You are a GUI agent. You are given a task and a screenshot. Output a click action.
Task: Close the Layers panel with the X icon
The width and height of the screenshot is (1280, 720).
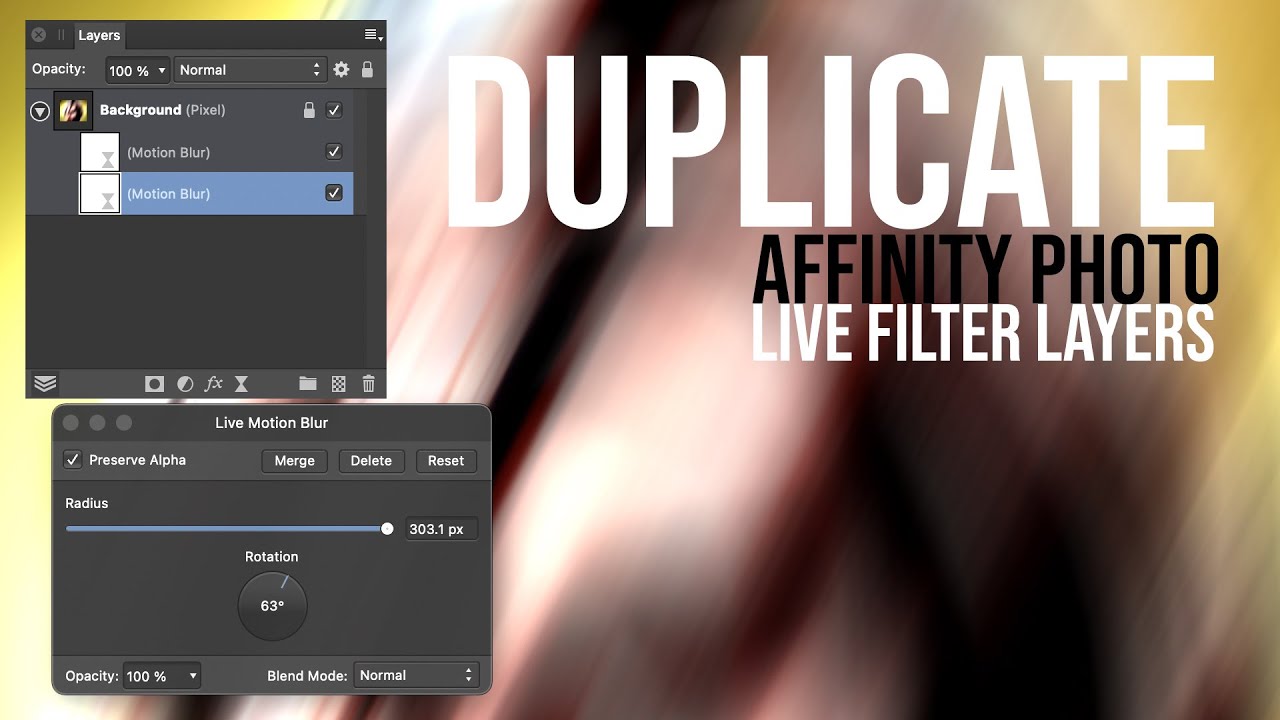pos(39,35)
